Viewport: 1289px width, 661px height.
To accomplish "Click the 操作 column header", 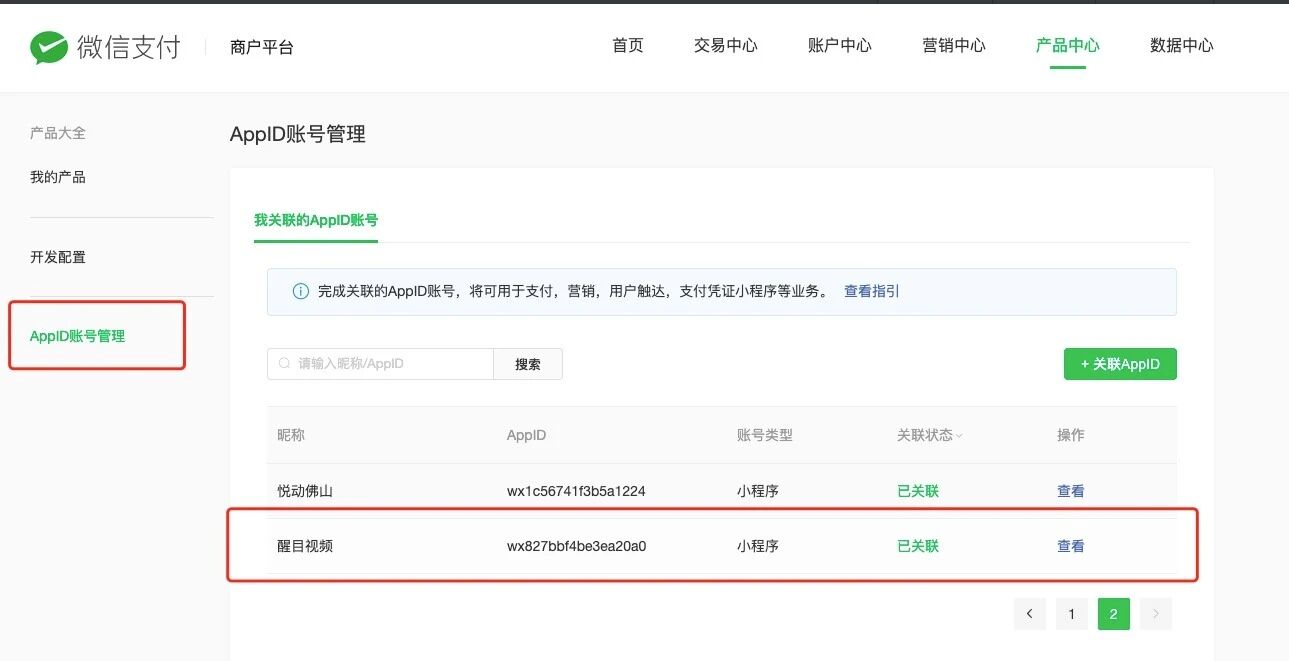I will pos(1071,435).
